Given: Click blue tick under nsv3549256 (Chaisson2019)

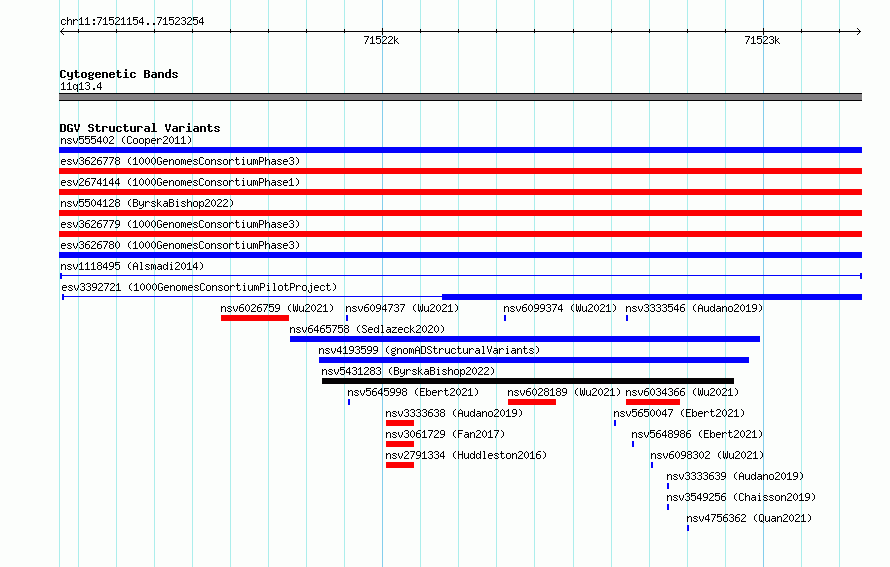Looking at the screenshot, I should point(668,507).
